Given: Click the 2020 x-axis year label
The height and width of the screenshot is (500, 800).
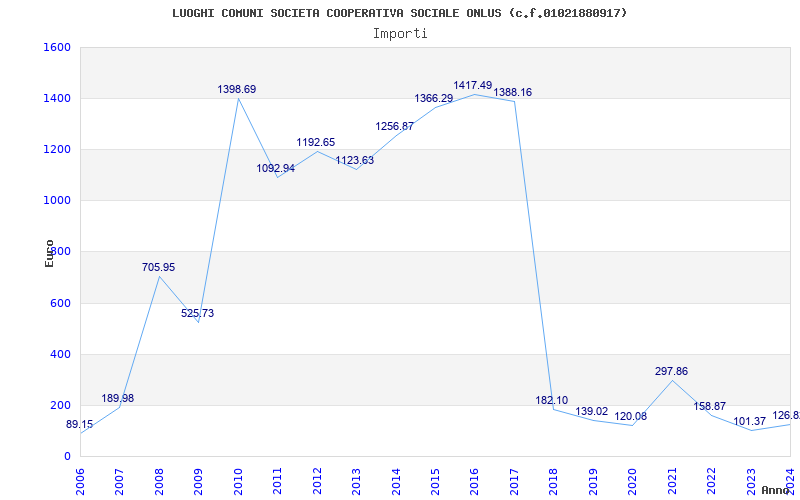Looking at the screenshot, I should [x=633, y=482].
